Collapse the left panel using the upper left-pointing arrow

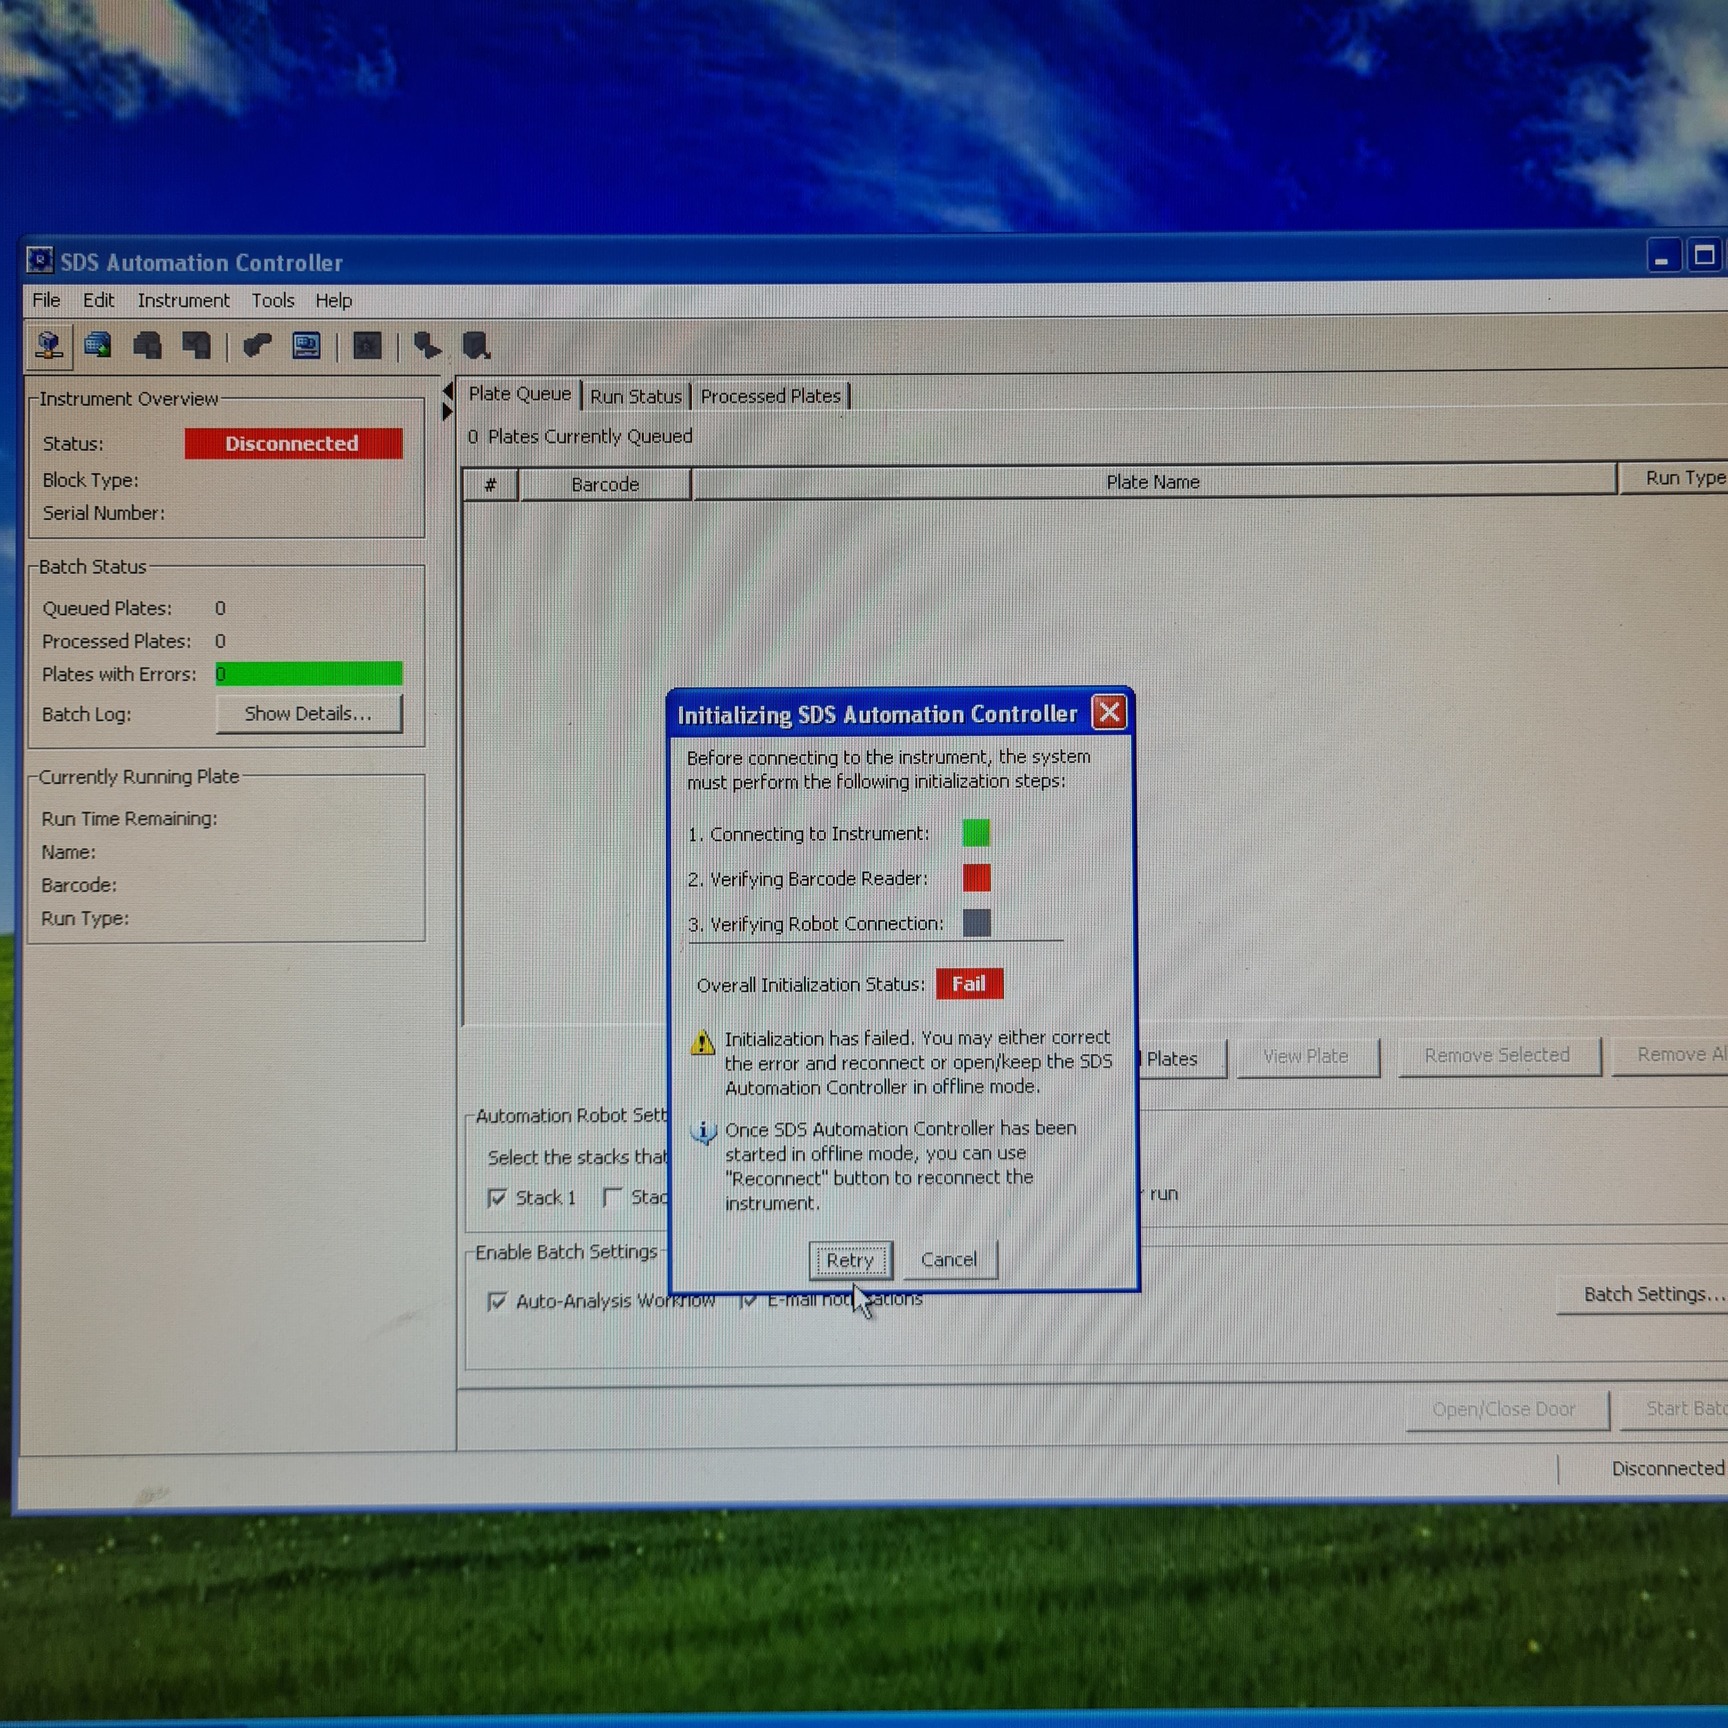[448, 391]
